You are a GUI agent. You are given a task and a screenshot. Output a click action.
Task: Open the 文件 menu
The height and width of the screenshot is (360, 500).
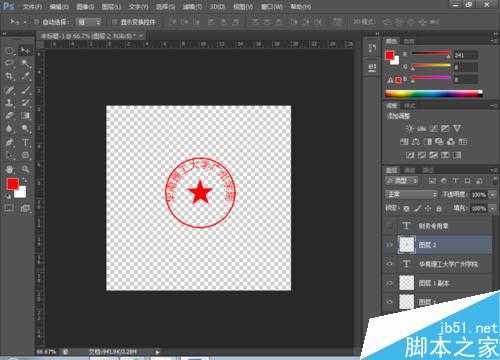tap(32, 6)
